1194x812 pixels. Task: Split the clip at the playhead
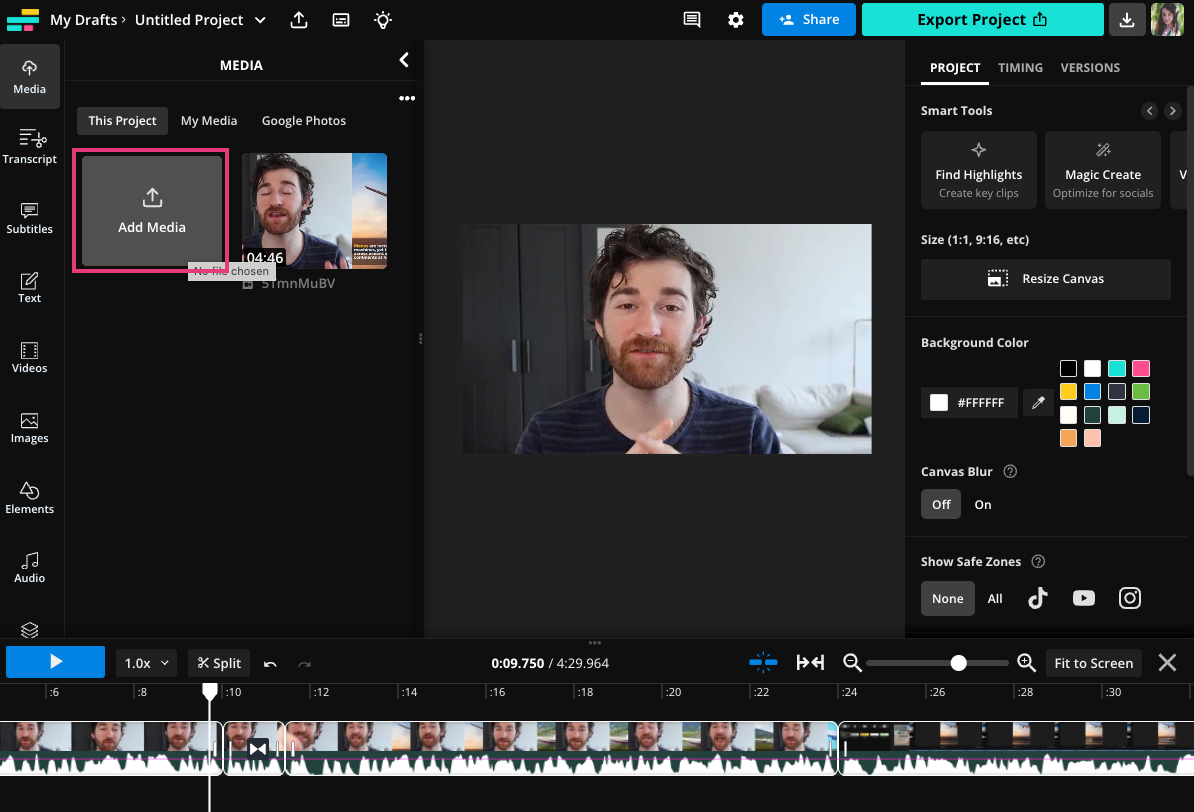(x=218, y=662)
